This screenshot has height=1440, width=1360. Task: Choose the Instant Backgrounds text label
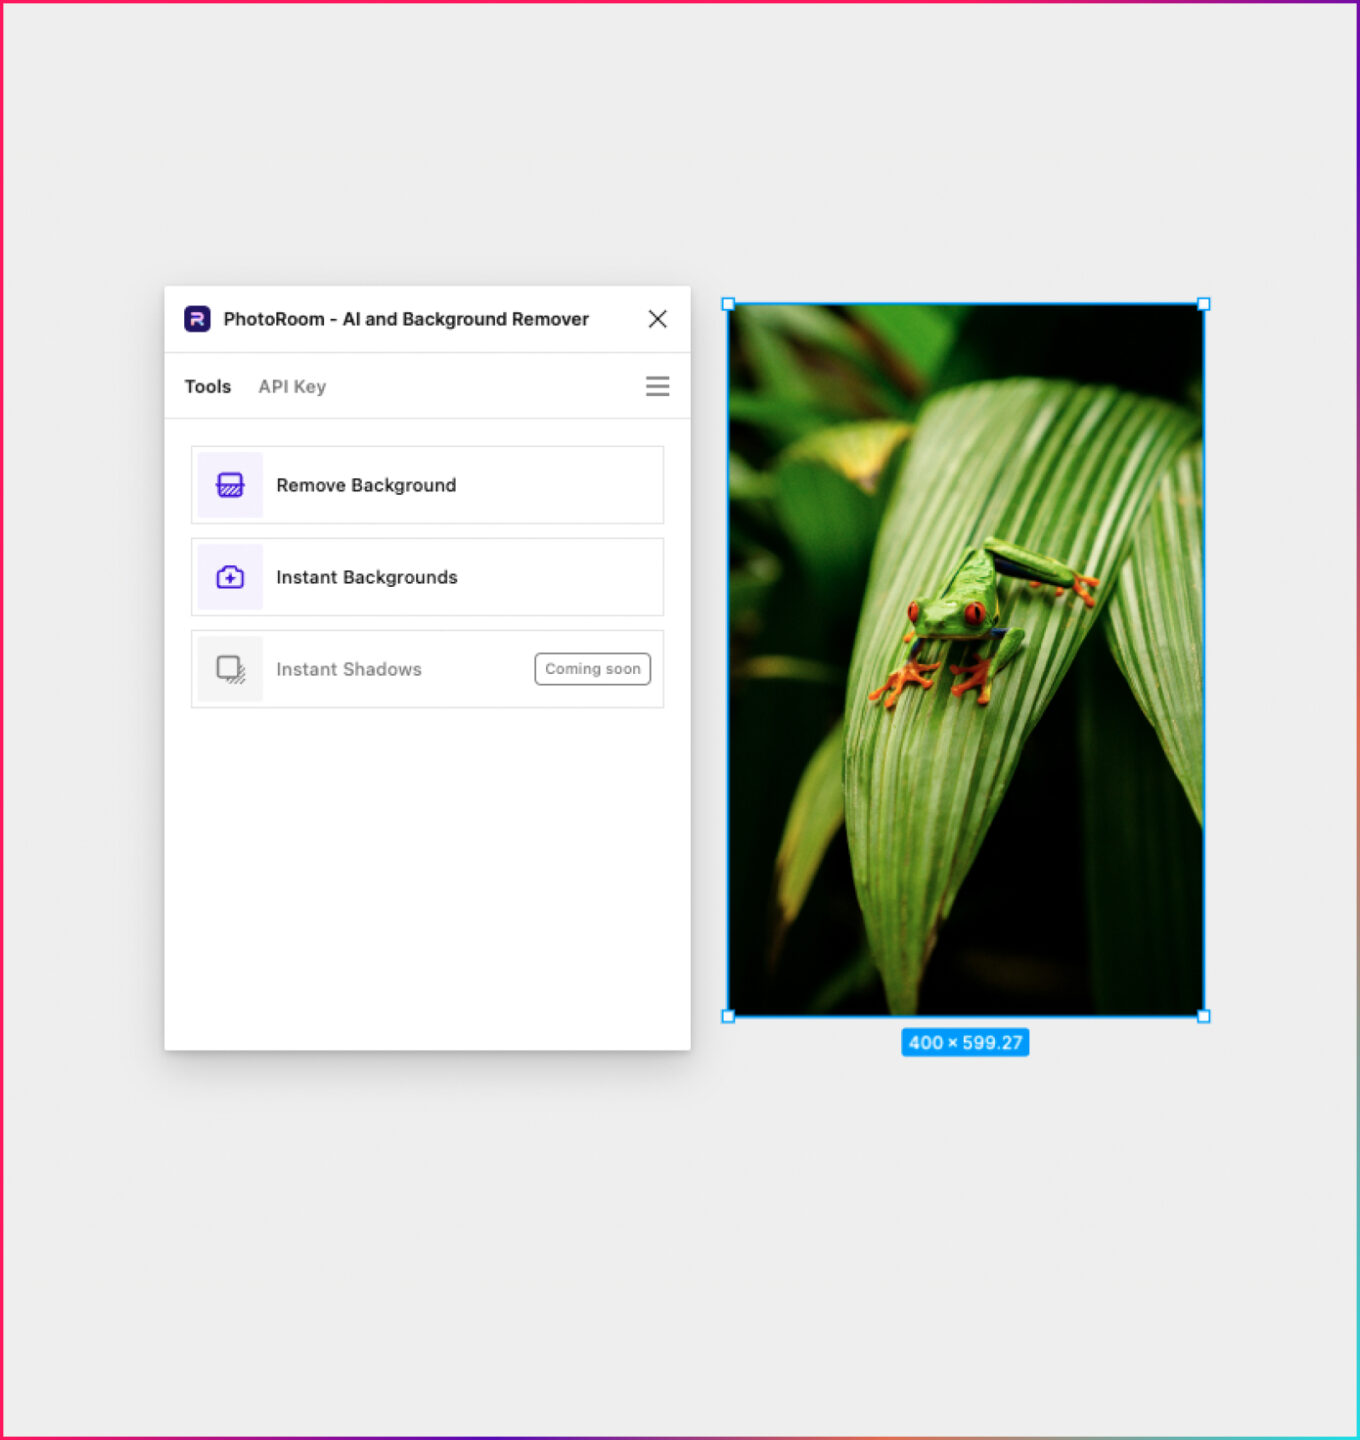[x=366, y=577]
